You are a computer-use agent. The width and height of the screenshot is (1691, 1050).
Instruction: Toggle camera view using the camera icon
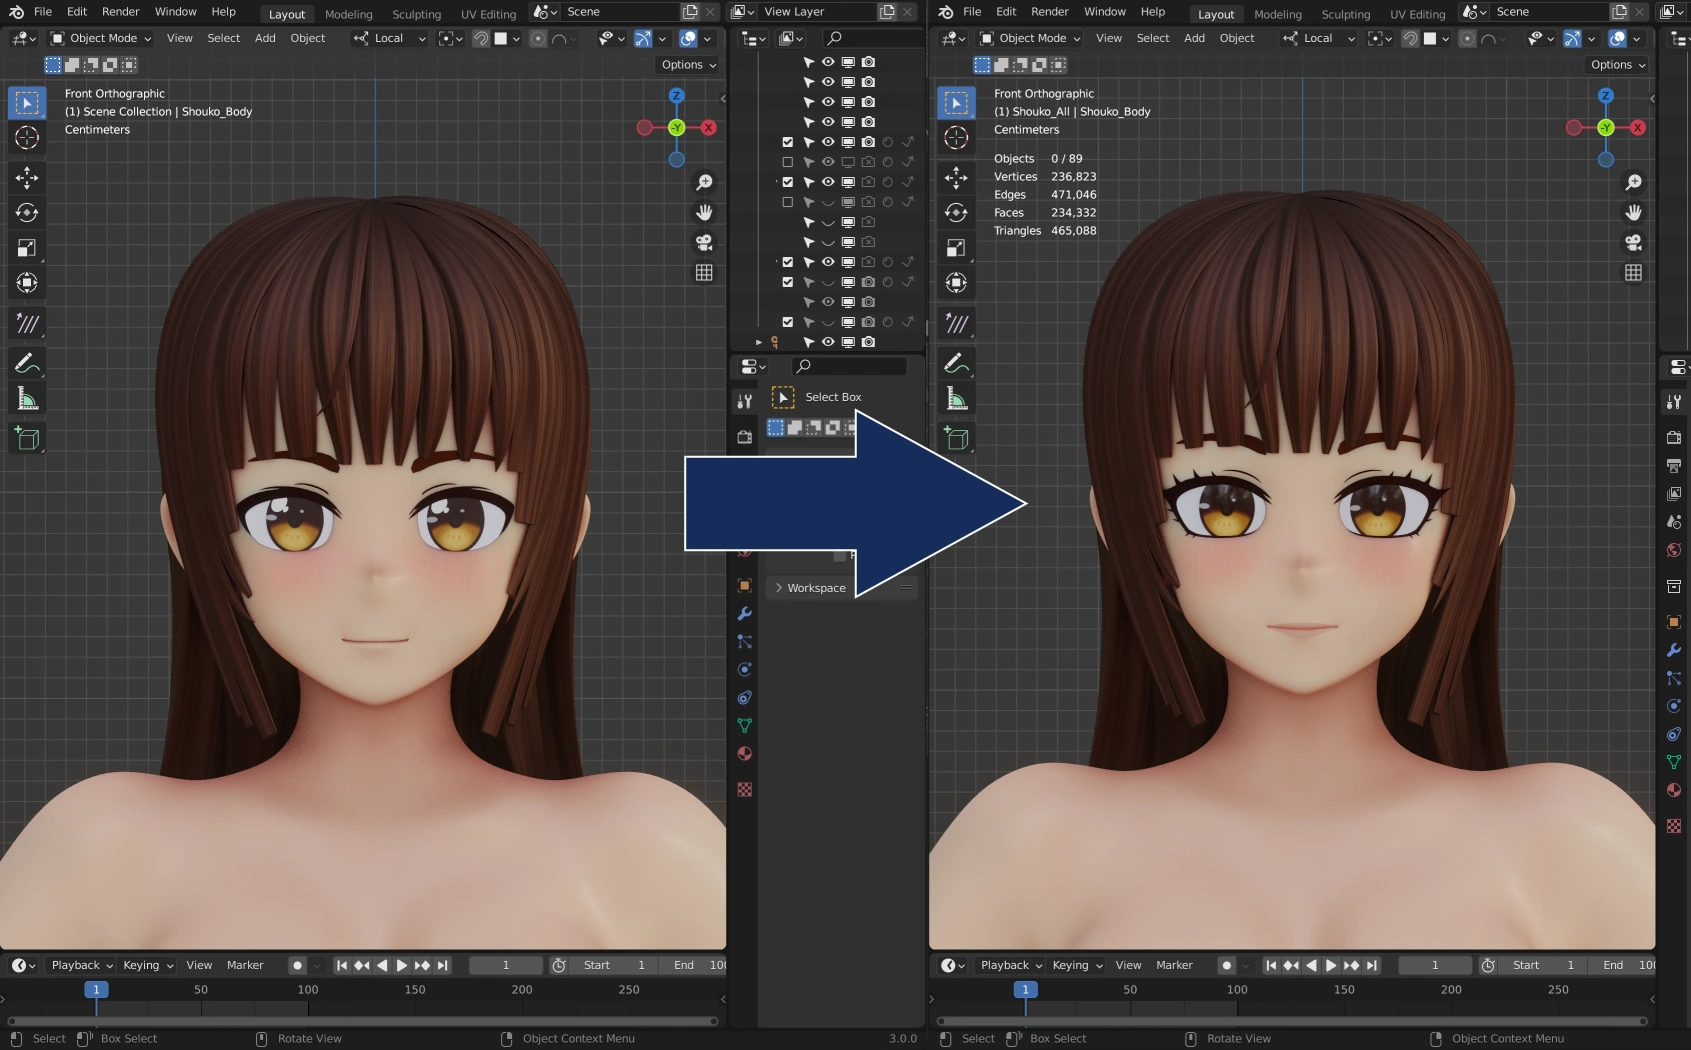click(x=705, y=242)
